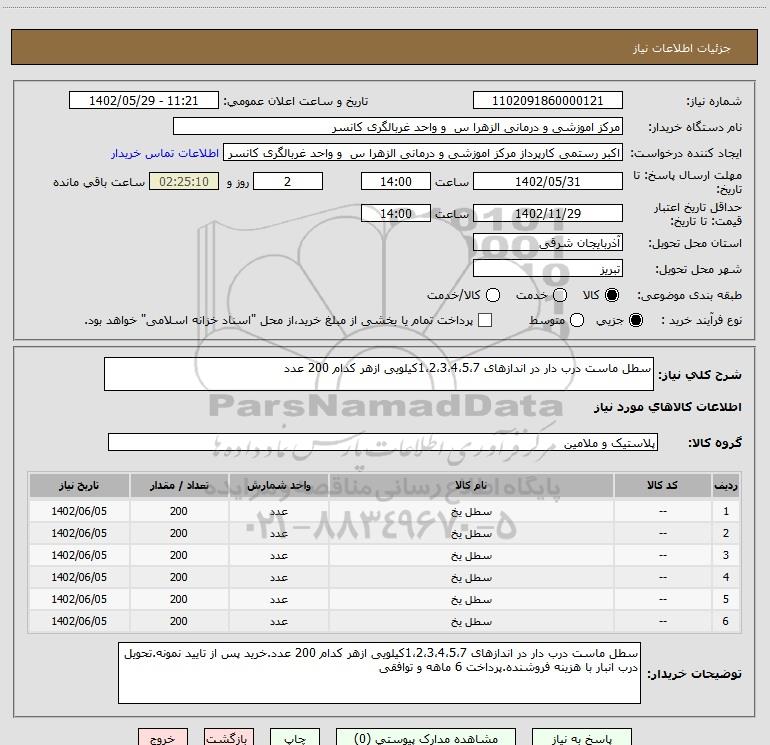The image size is (770, 745).
Task: Click the جزئیات اطلاعات نیاز header title
Action: click(x=682, y=48)
